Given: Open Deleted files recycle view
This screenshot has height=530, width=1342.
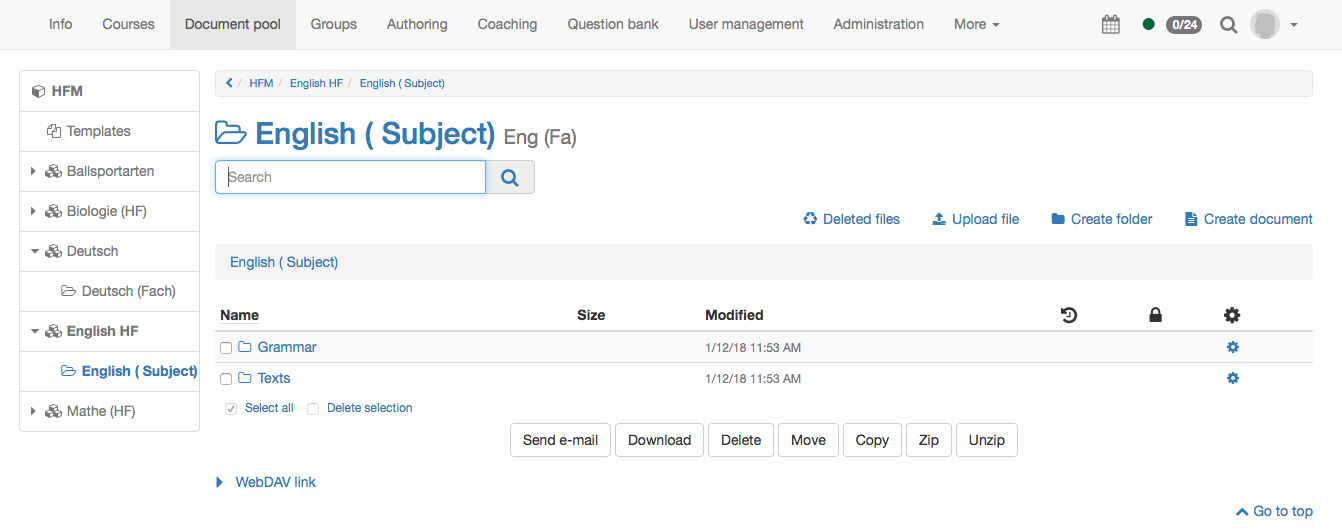Looking at the screenshot, I should click(851, 219).
